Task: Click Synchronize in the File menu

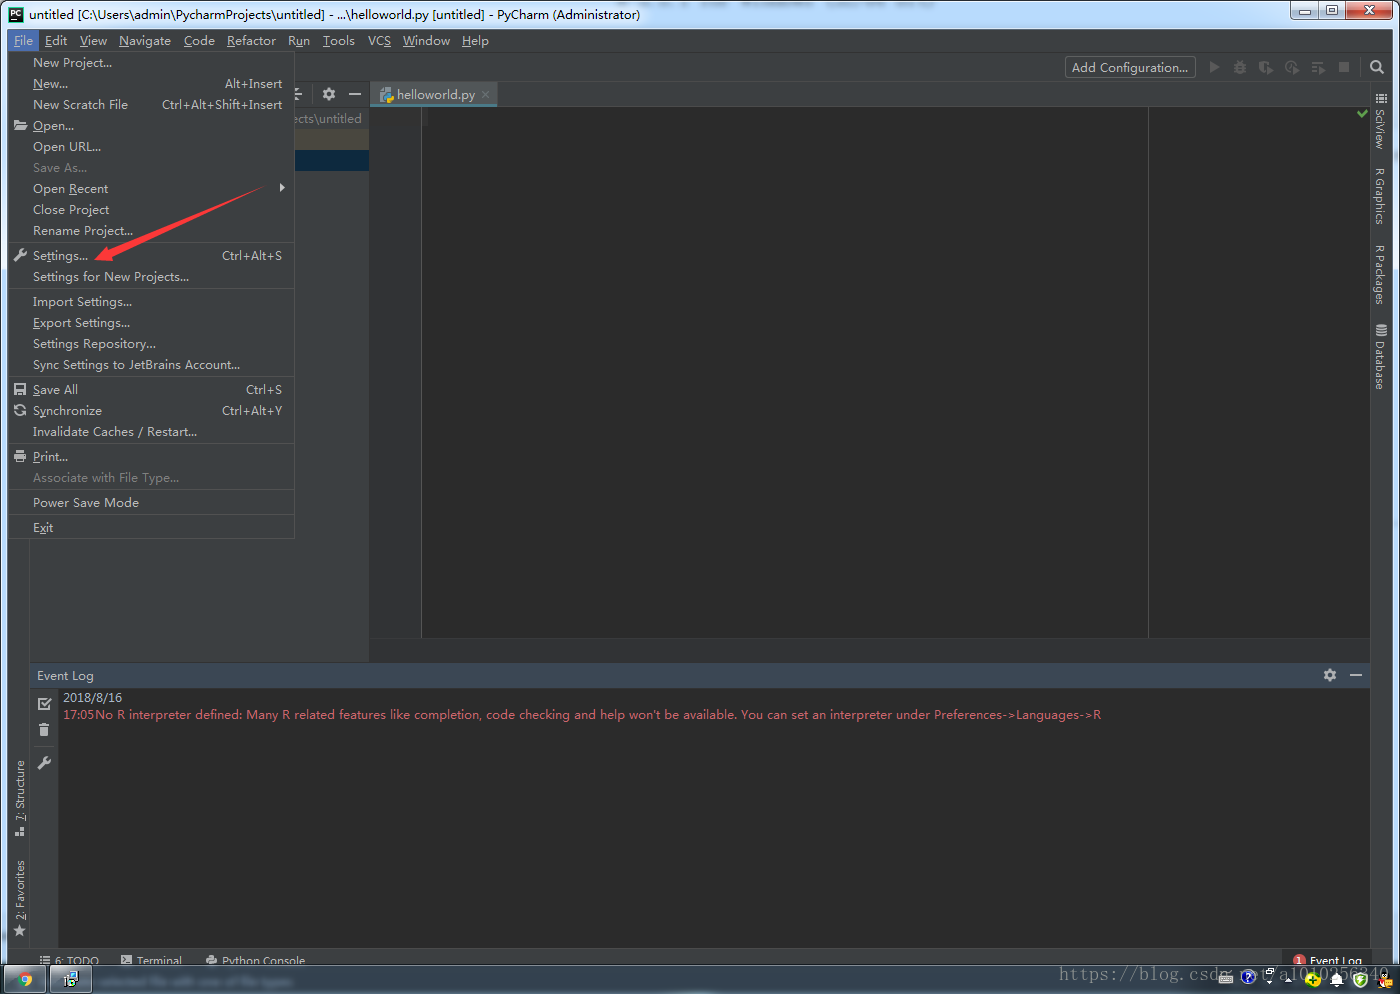Action: (x=67, y=410)
